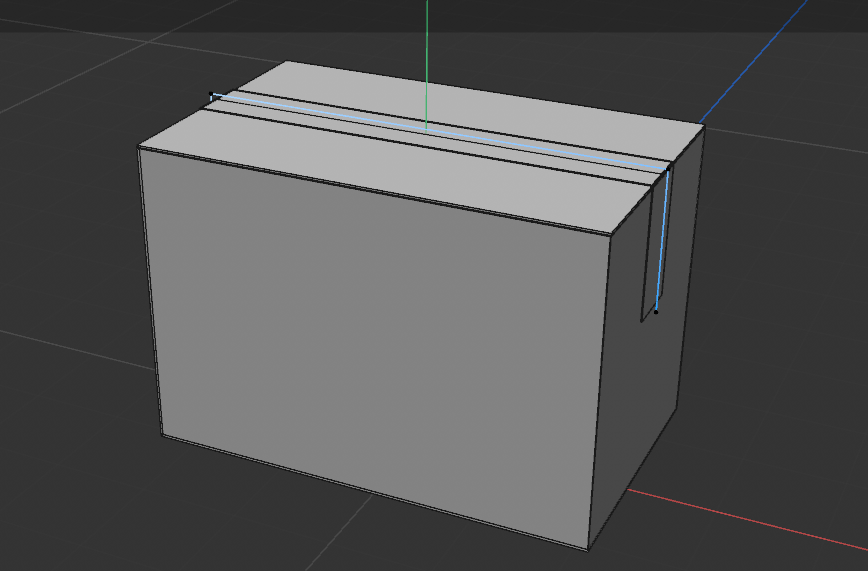The width and height of the screenshot is (868, 571).
Task: Click the bottom edge of the front face
Action: pos(375,492)
